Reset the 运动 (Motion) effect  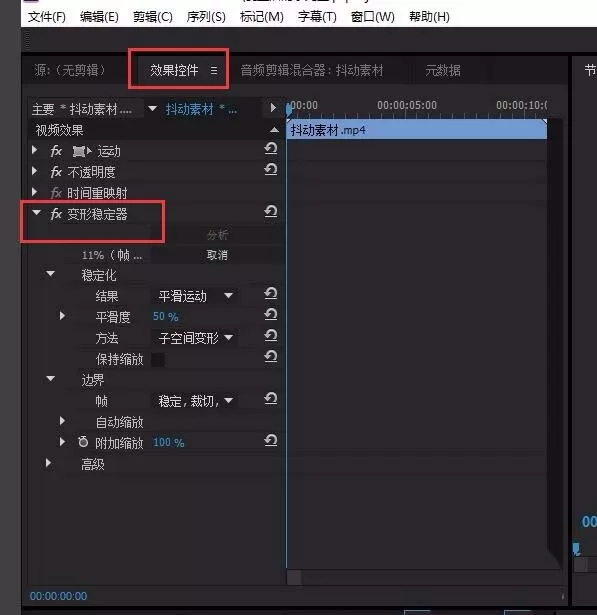coord(271,149)
